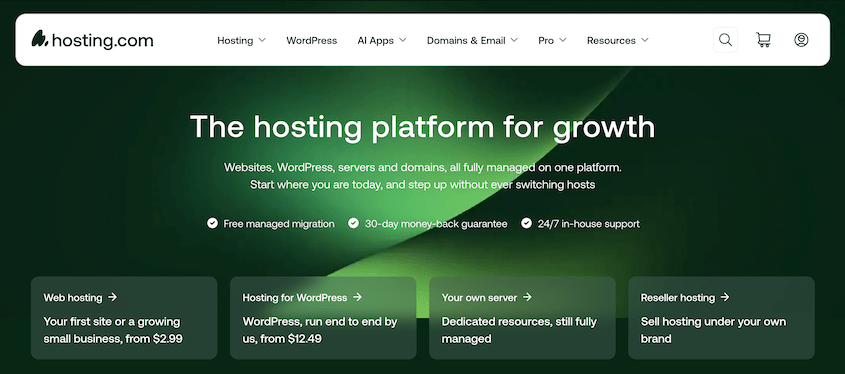Open the Your own server card title
Screen dimensions: 845x374
click(x=479, y=297)
